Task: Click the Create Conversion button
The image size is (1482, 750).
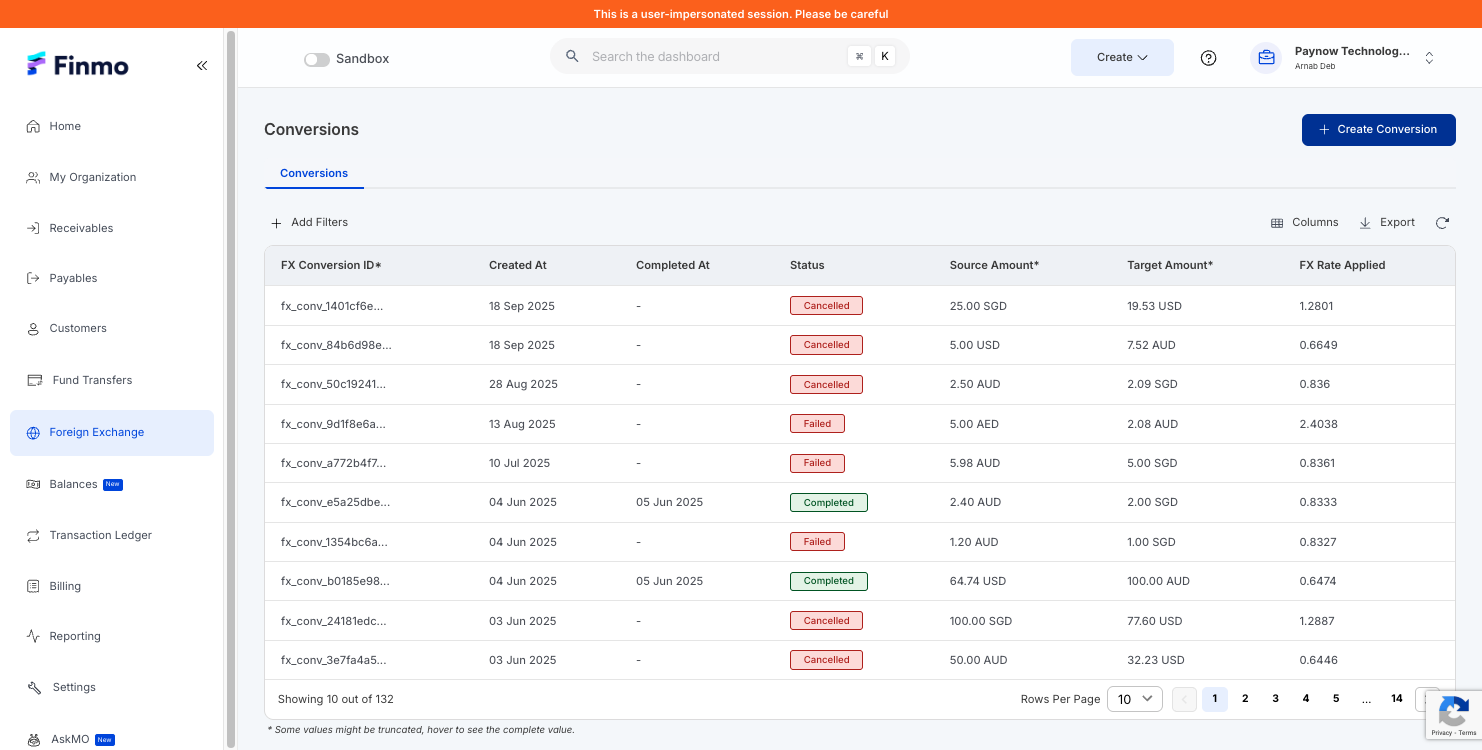Action: click(x=1378, y=129)
